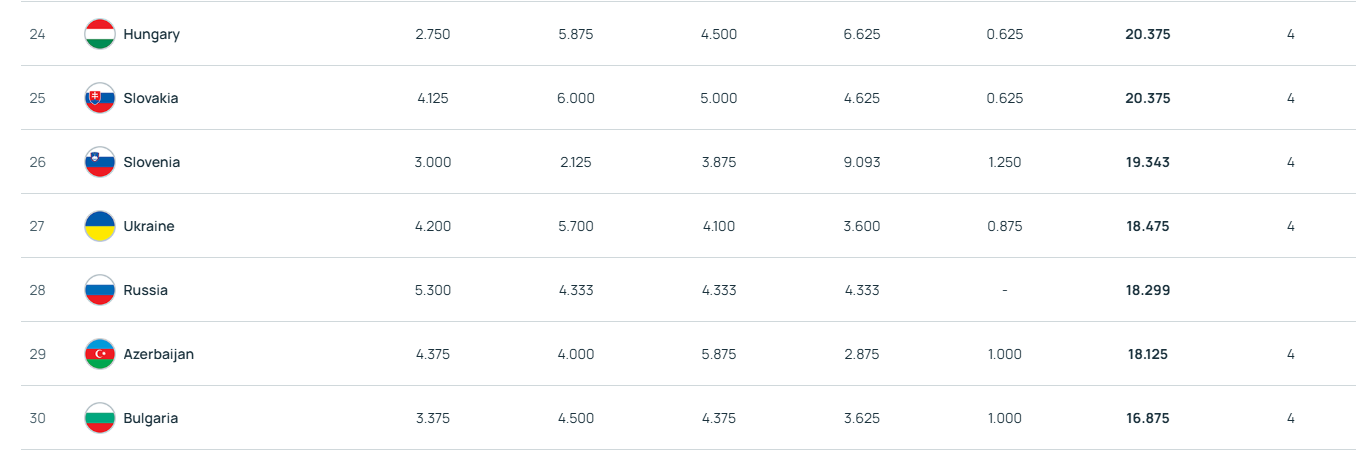
Task: Open the Azerbaijan country link
Action: [x=159, y=354]
